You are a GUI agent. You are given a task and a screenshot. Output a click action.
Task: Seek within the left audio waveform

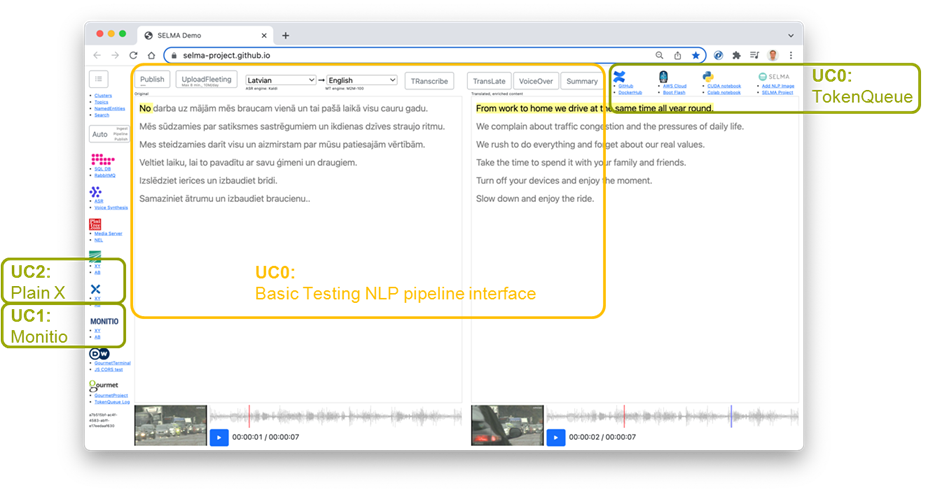pyautogui.click(x=336, y=416)
